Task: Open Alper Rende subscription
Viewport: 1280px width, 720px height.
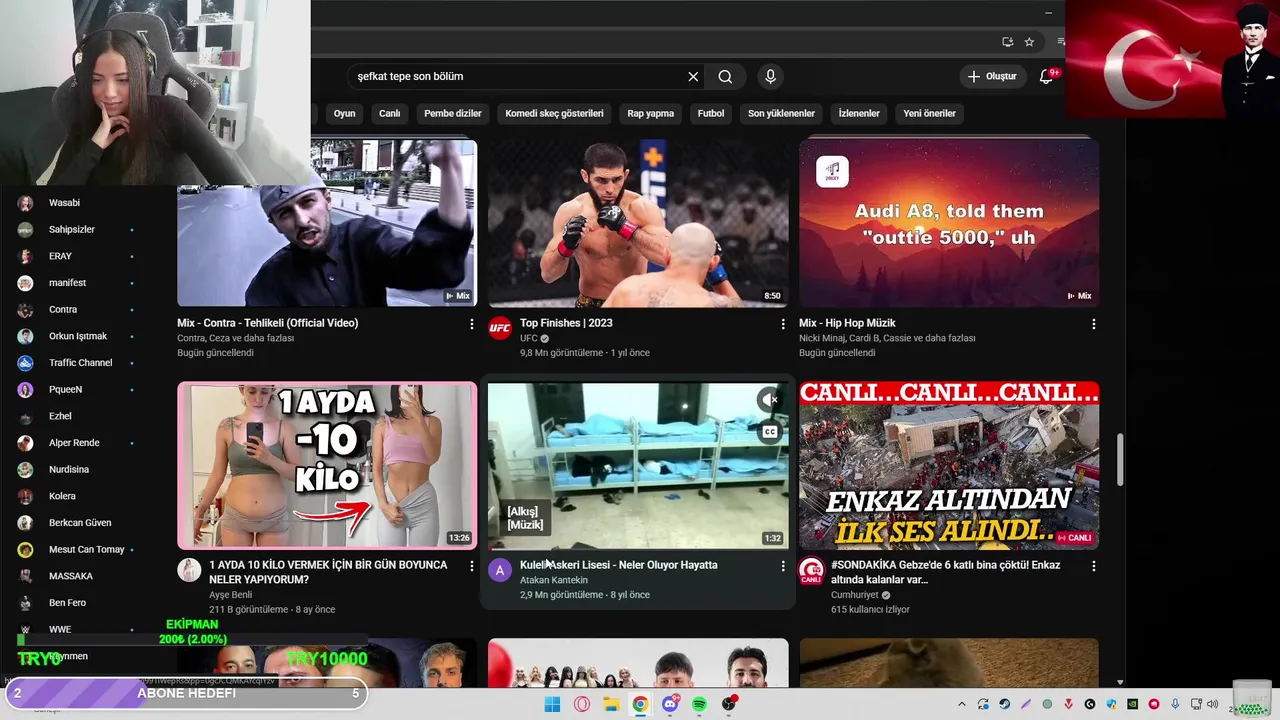Action: [x=76, y=443]
